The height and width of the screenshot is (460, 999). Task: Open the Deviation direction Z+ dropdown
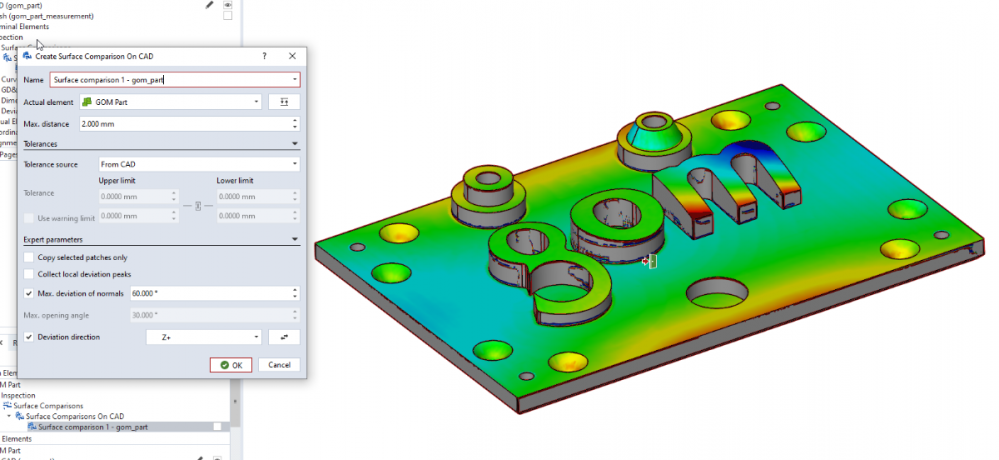[204, 337]
